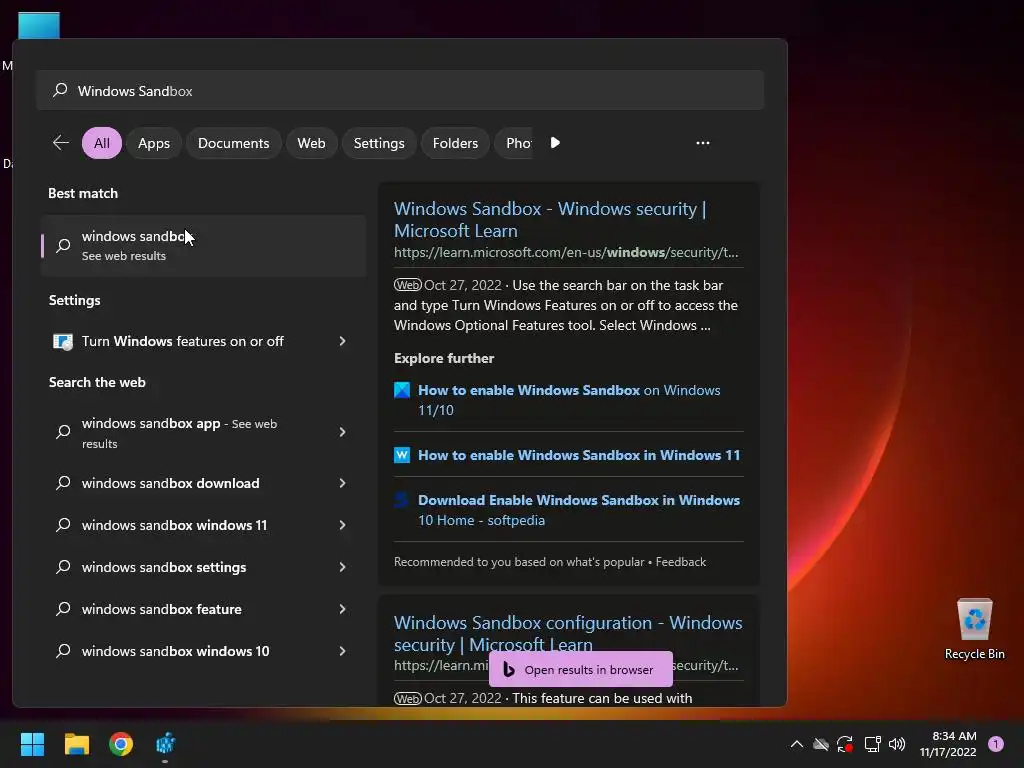Click Open results in browser button
The height and width of the screenshot is (768, 1024).
pos(581,669)
